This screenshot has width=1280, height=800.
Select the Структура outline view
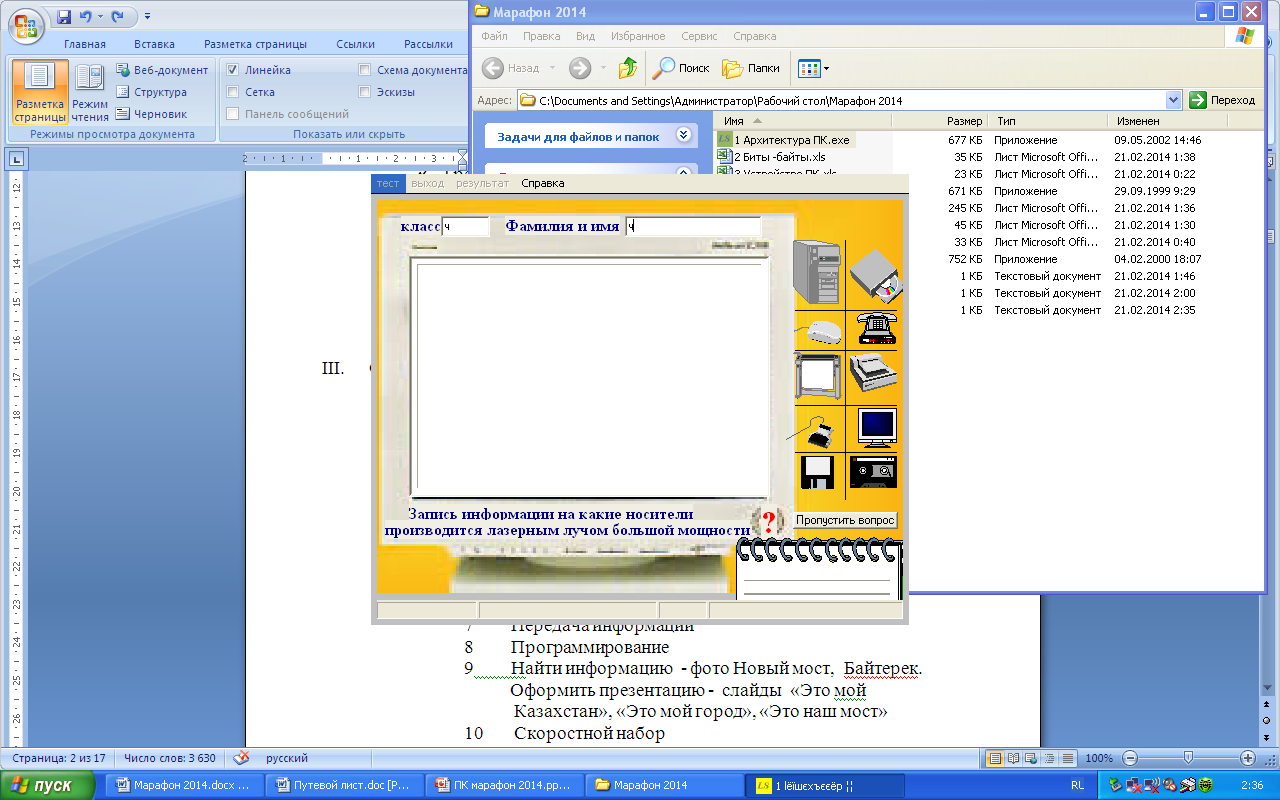[152, 92]
